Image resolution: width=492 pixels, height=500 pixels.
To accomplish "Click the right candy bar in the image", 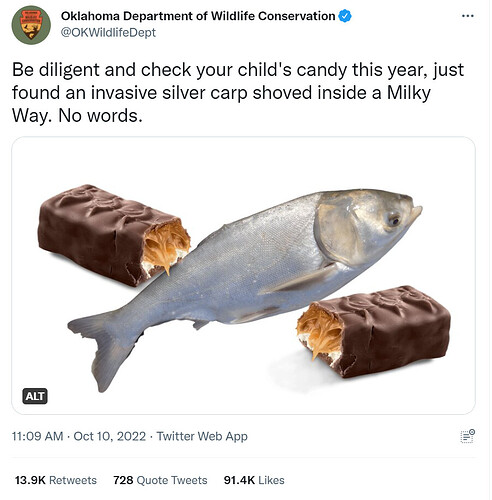I will [374, 331].
